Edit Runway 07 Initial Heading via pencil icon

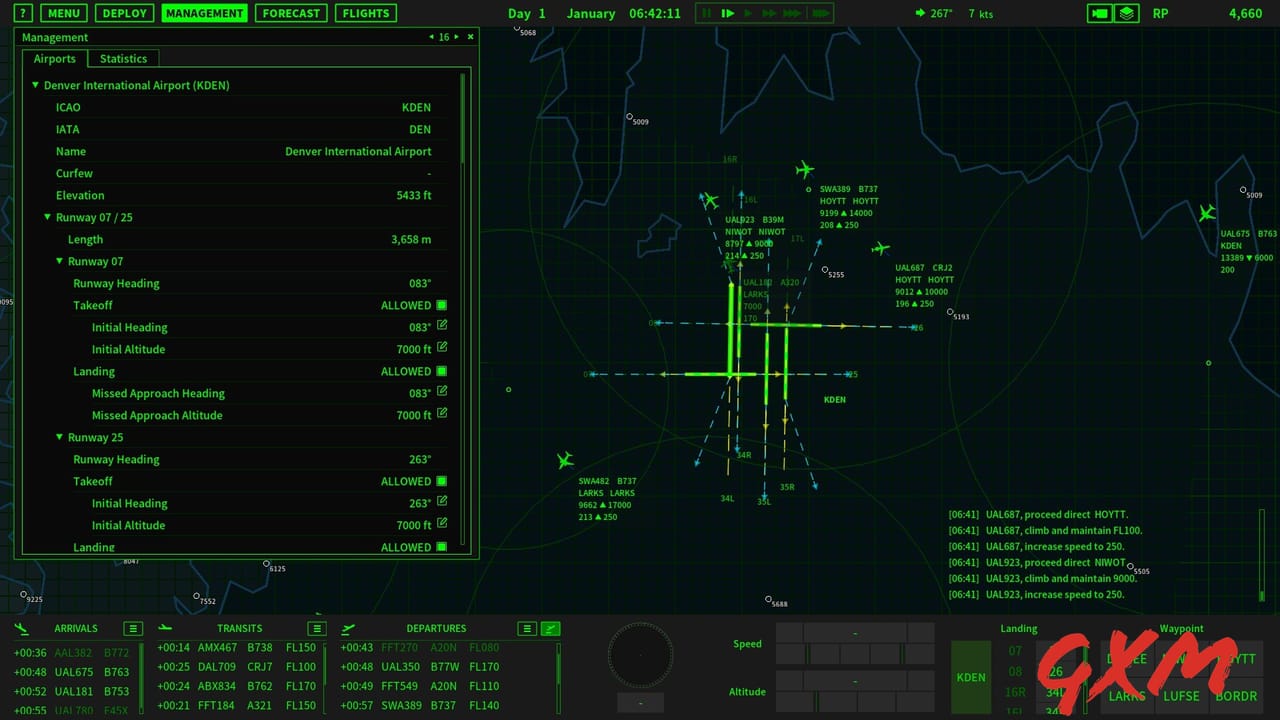pyautogui.click(x=441, y=327)
